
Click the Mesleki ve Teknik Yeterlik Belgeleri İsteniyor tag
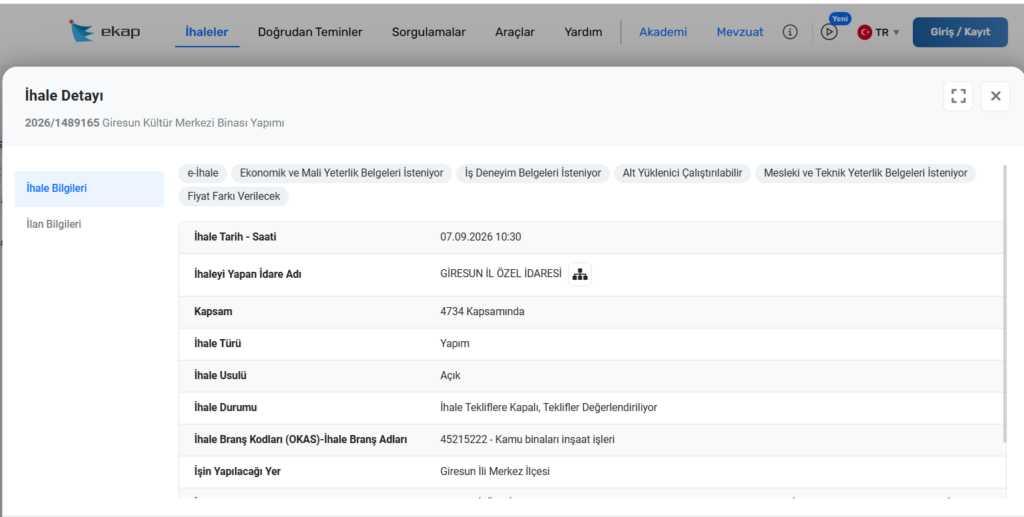865,173
